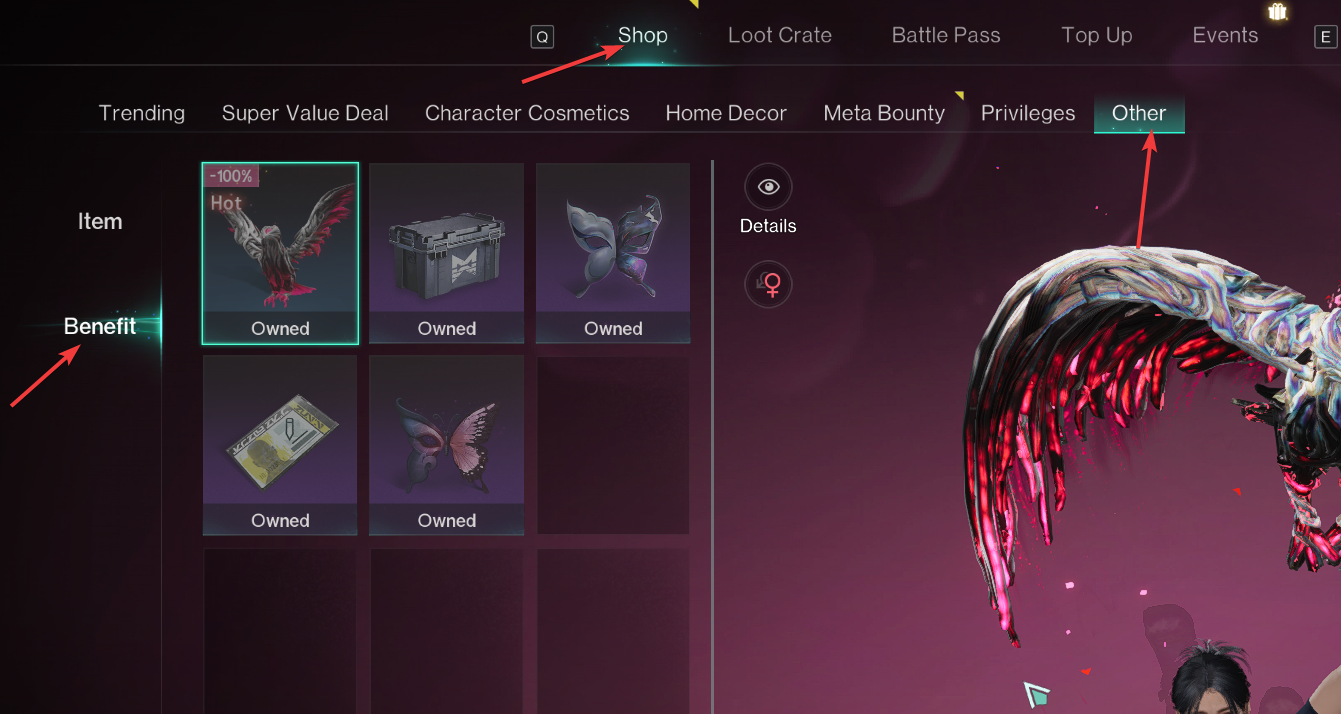Go to the Events tab

(1225, 35)
